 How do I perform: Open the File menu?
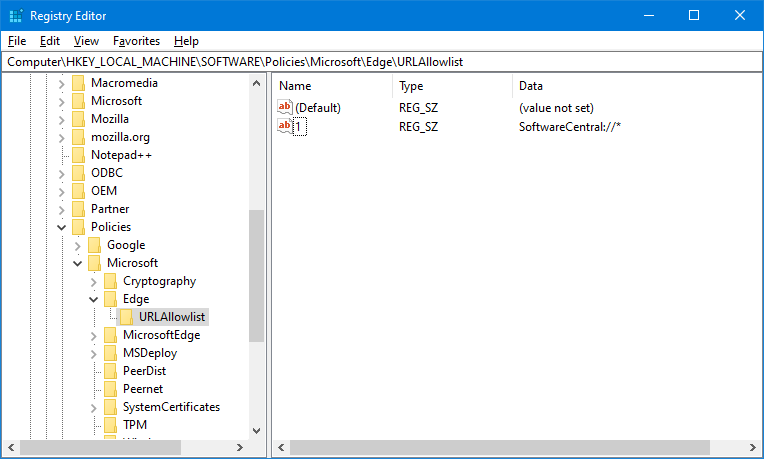(17, 41)
